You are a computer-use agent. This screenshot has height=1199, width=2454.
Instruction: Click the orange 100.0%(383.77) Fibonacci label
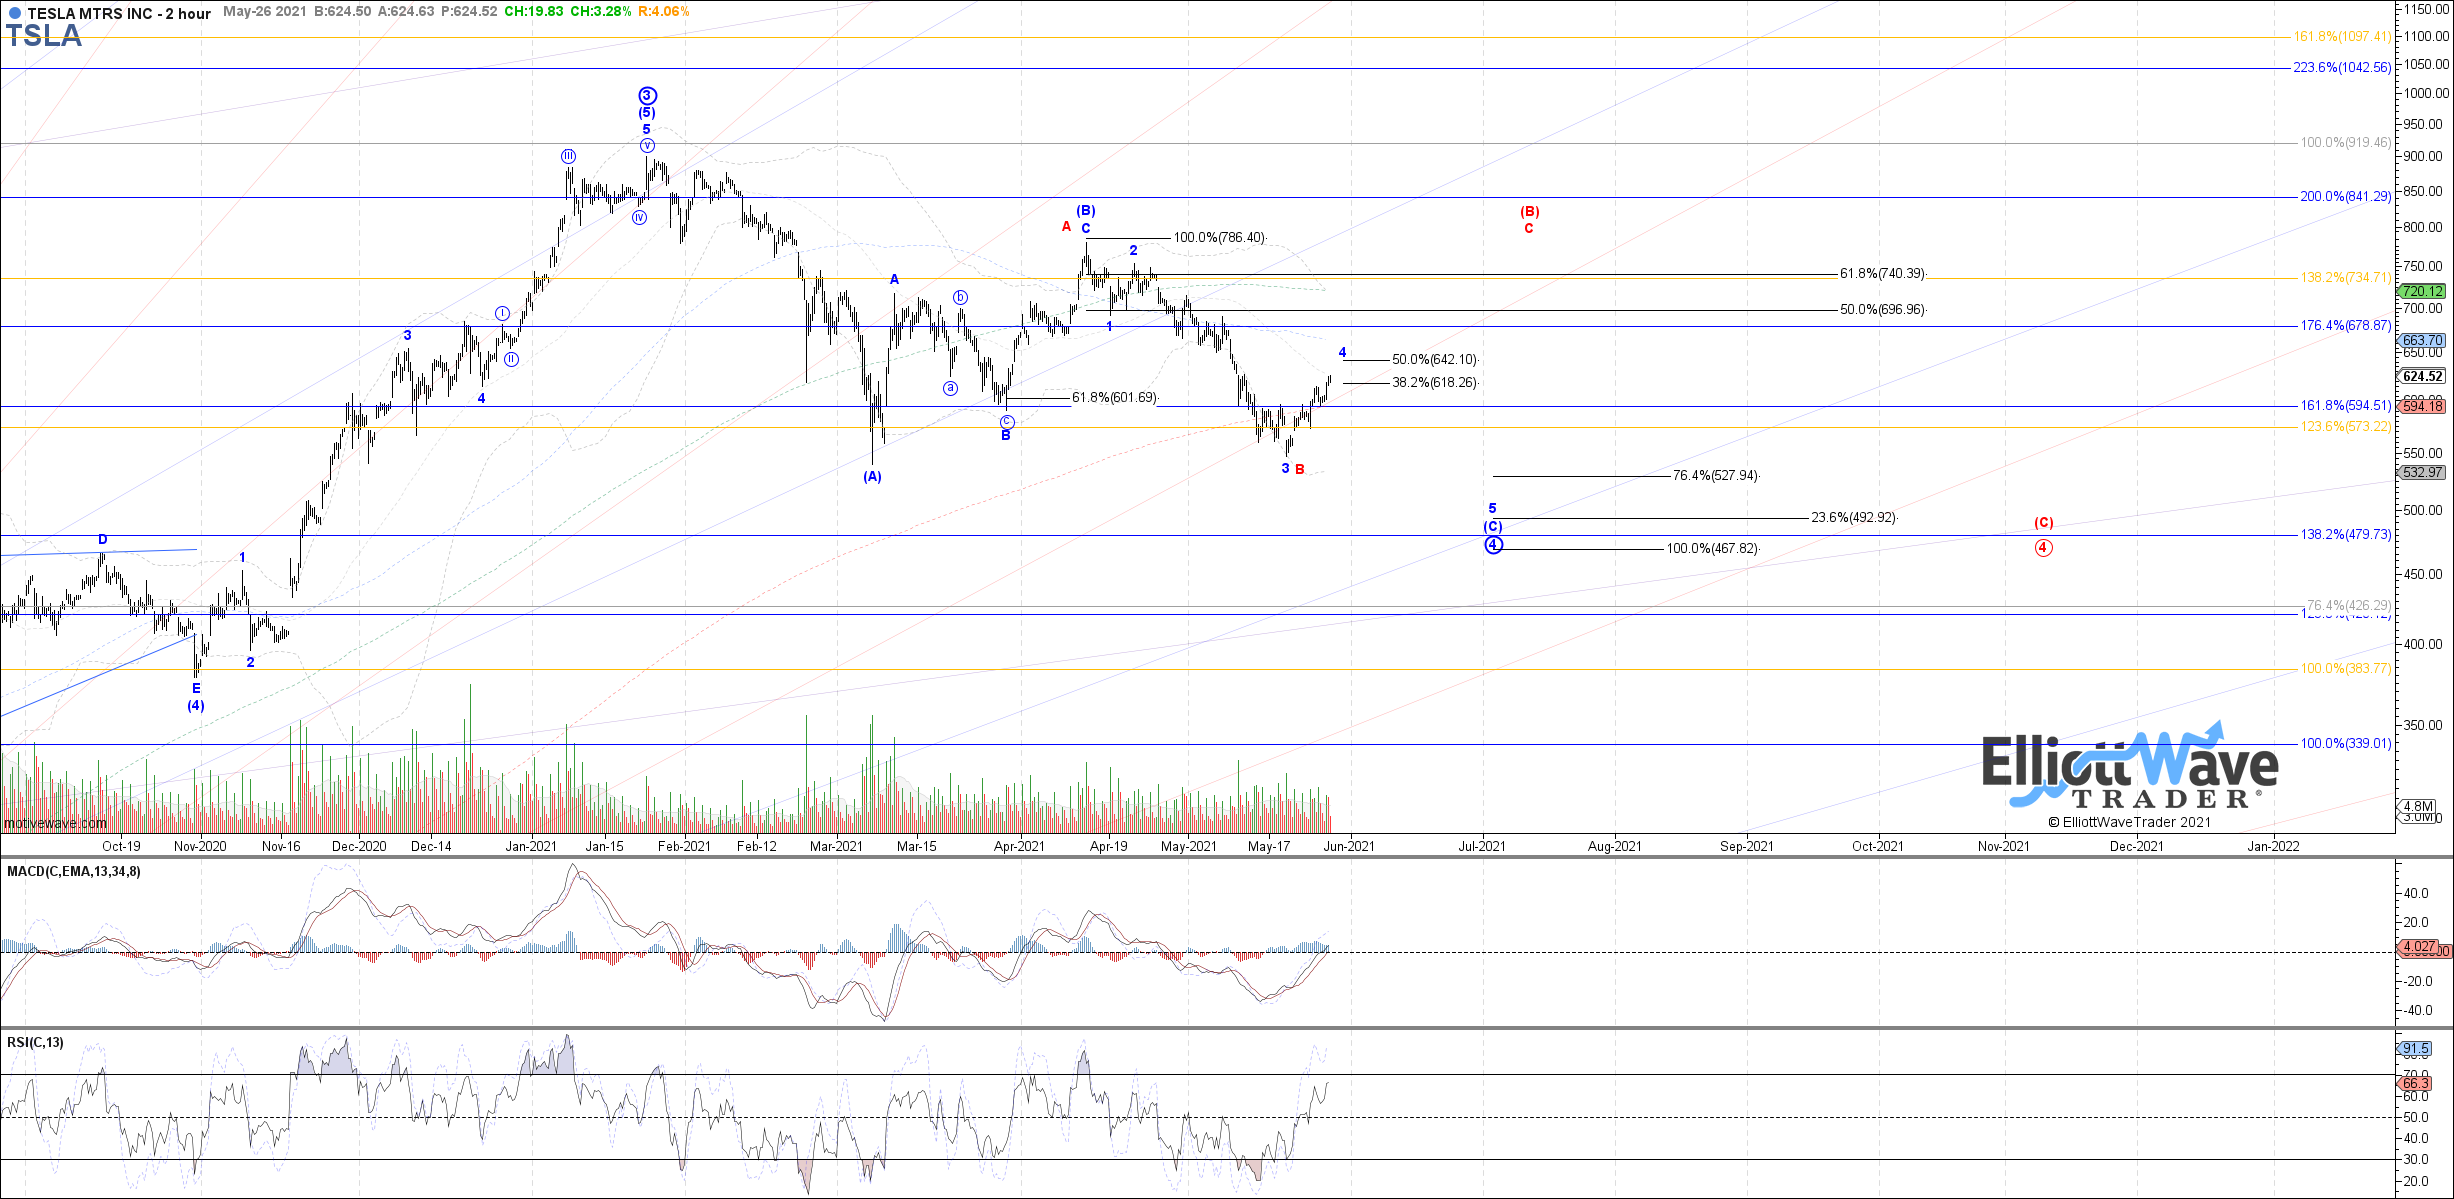click(2346, 669)
